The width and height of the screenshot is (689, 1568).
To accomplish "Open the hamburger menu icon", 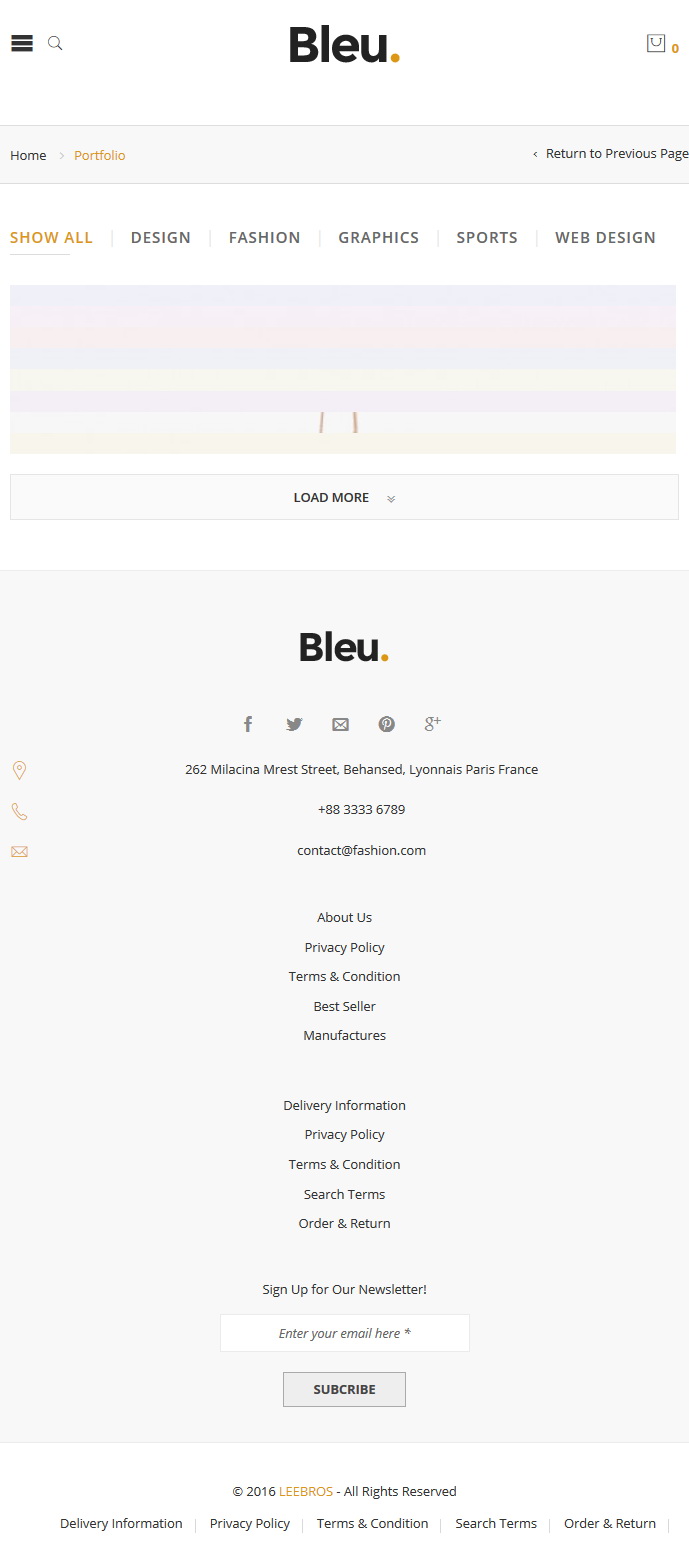I will pyautogui.click(x=22, y=43).
